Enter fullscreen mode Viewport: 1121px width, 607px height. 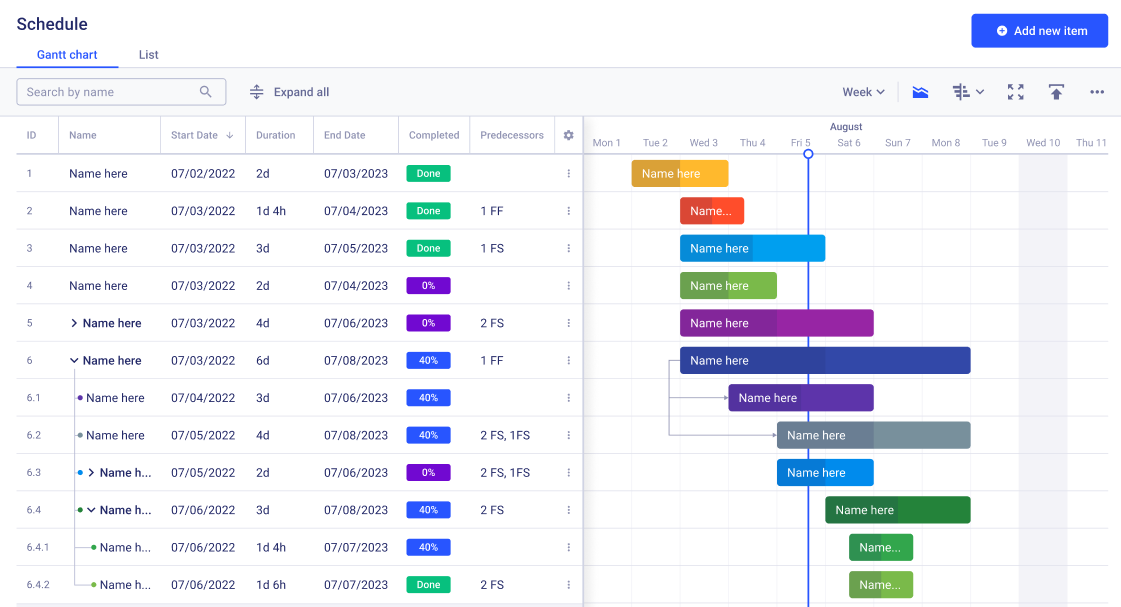pos(1015,91)
